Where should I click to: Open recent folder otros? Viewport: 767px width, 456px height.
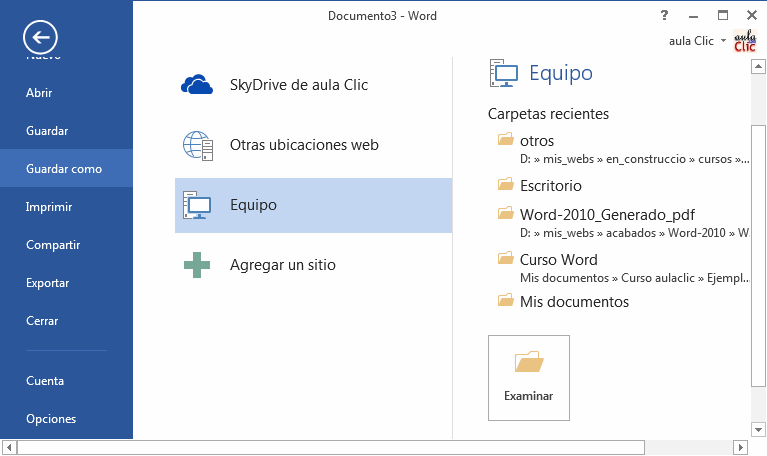pos(537,141)
